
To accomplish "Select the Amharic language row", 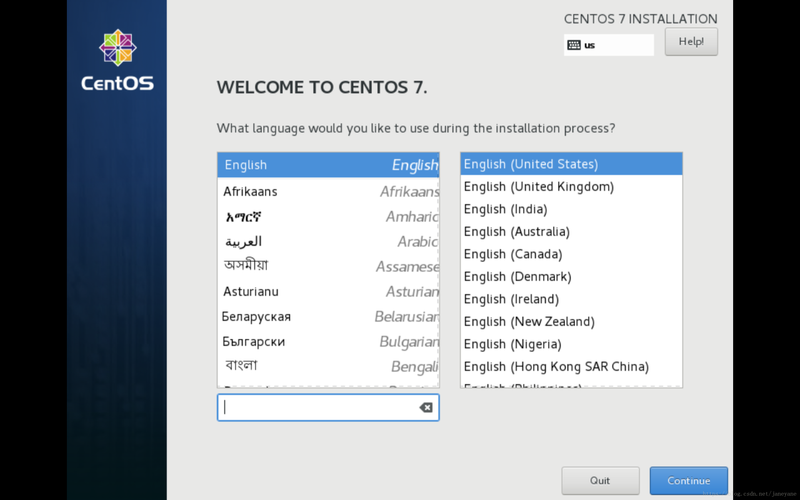I will point(328,217).
